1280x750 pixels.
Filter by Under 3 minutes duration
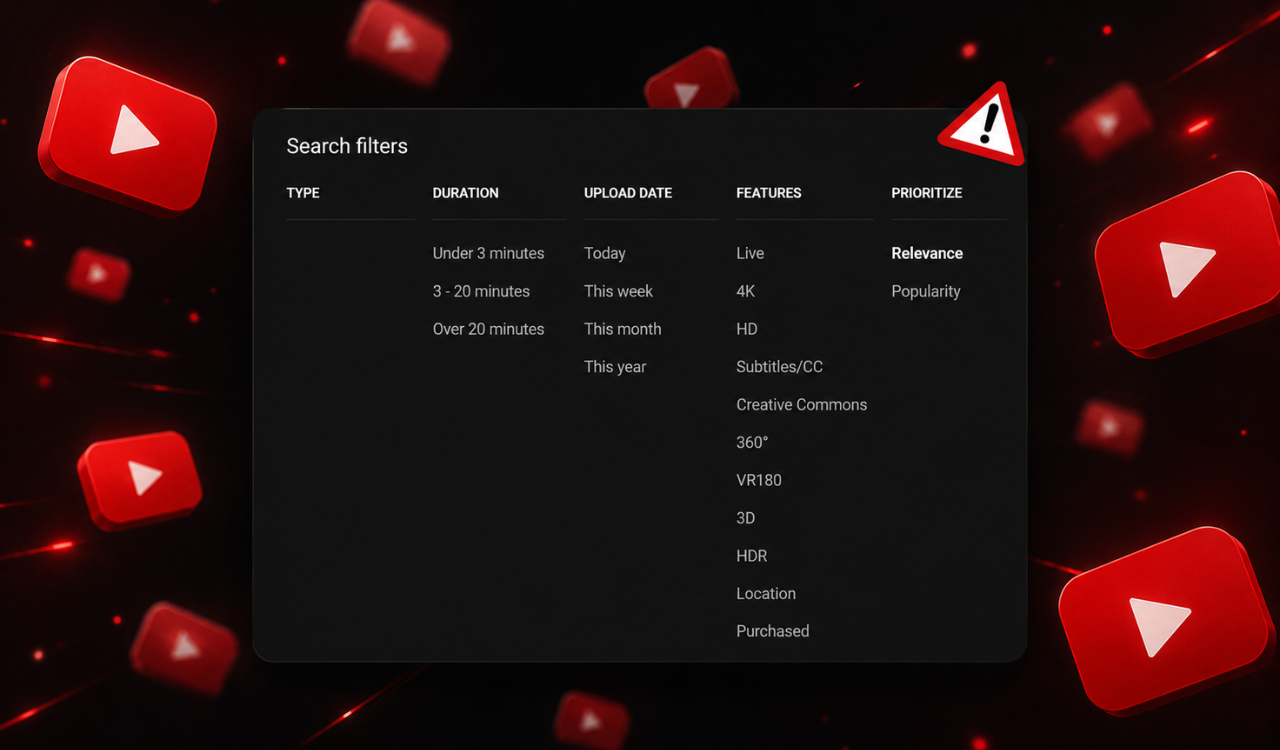[x=488, y=253]
